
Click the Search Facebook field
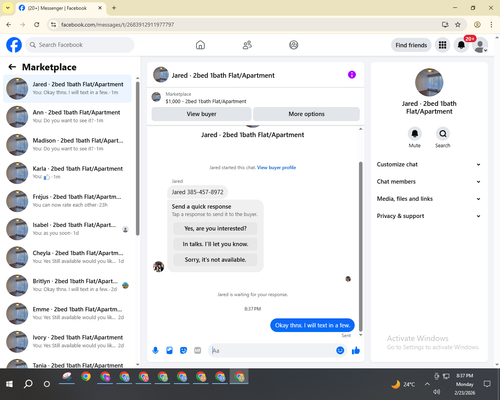(x=80, y=45)
